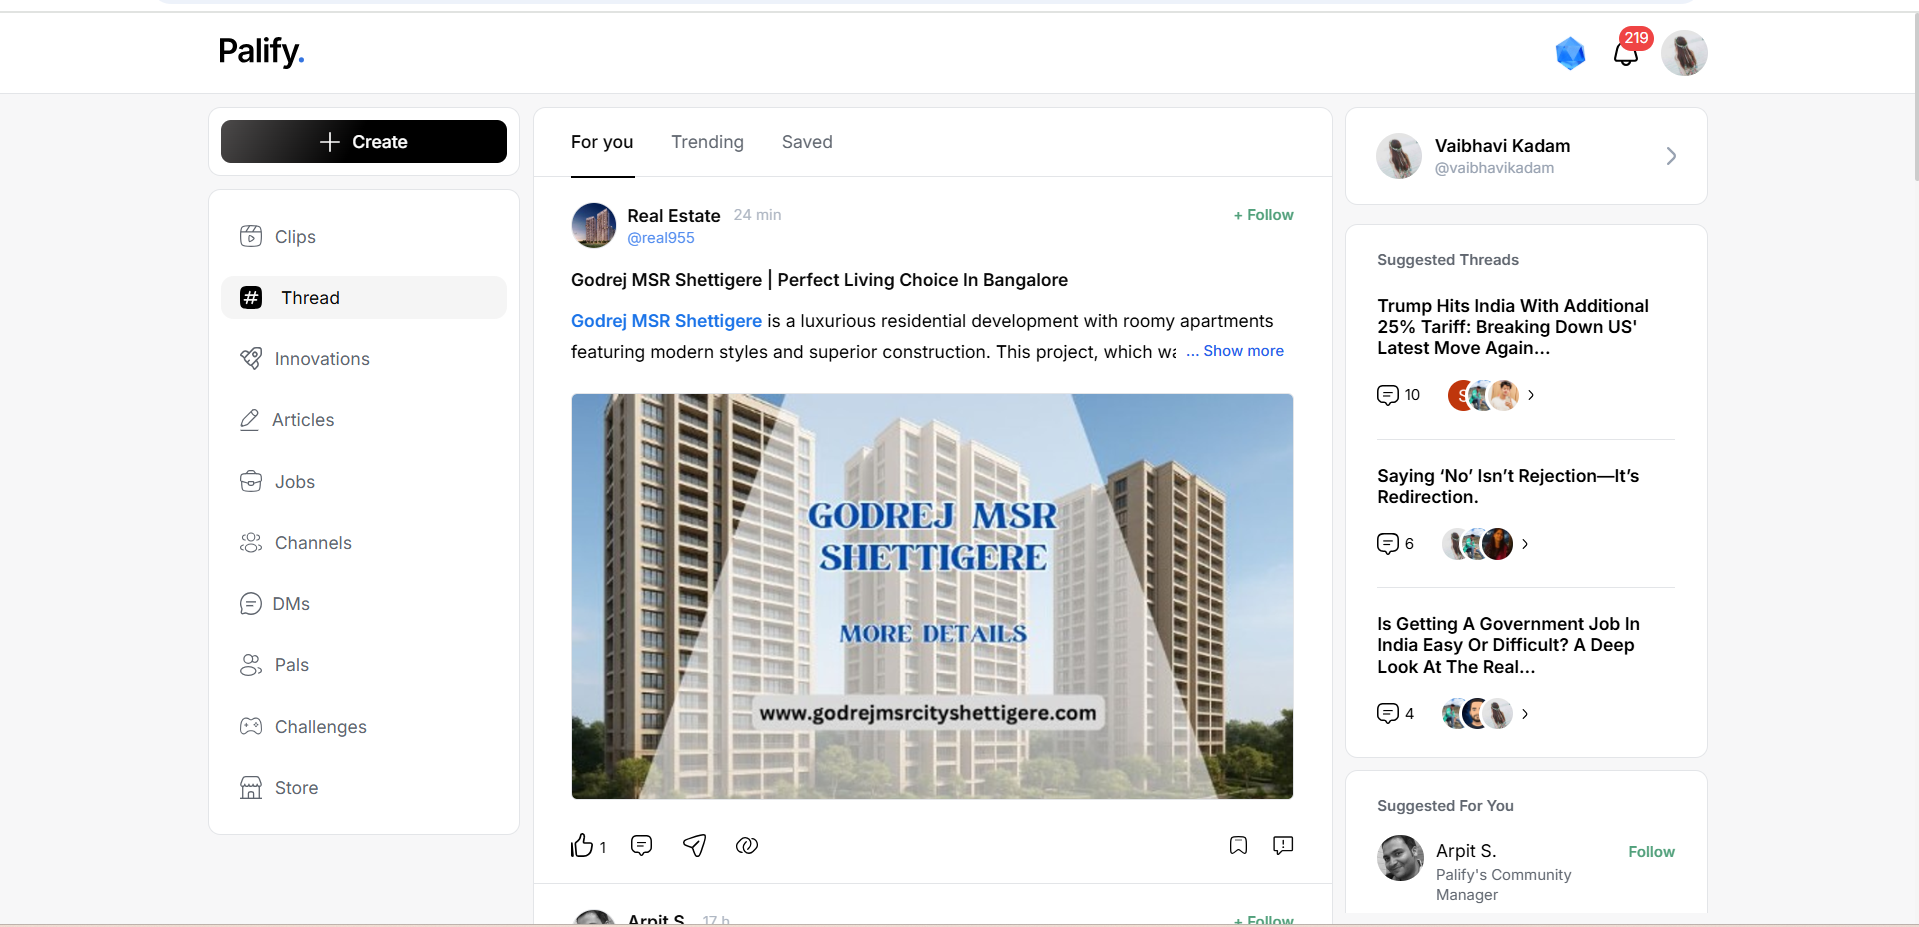Expand participants arrow on Government Job thread
The width and height of the screenshot is (1919, 927).
coord(1525,714)
